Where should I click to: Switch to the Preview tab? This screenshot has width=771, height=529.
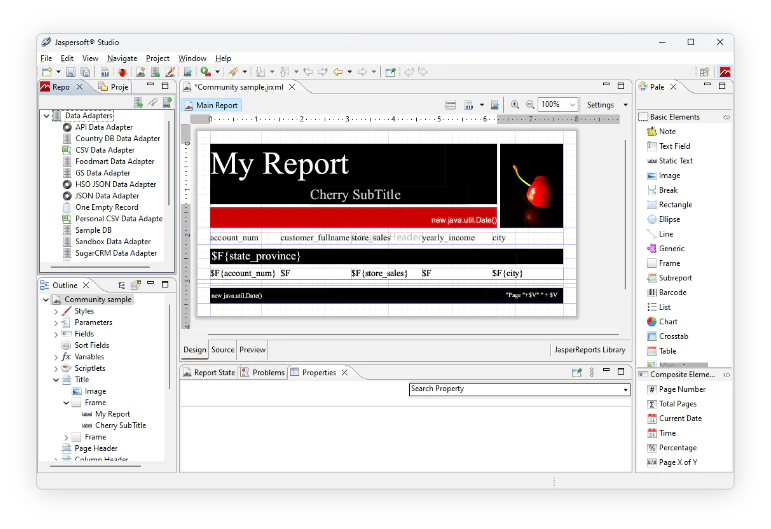tap(252, 350)
